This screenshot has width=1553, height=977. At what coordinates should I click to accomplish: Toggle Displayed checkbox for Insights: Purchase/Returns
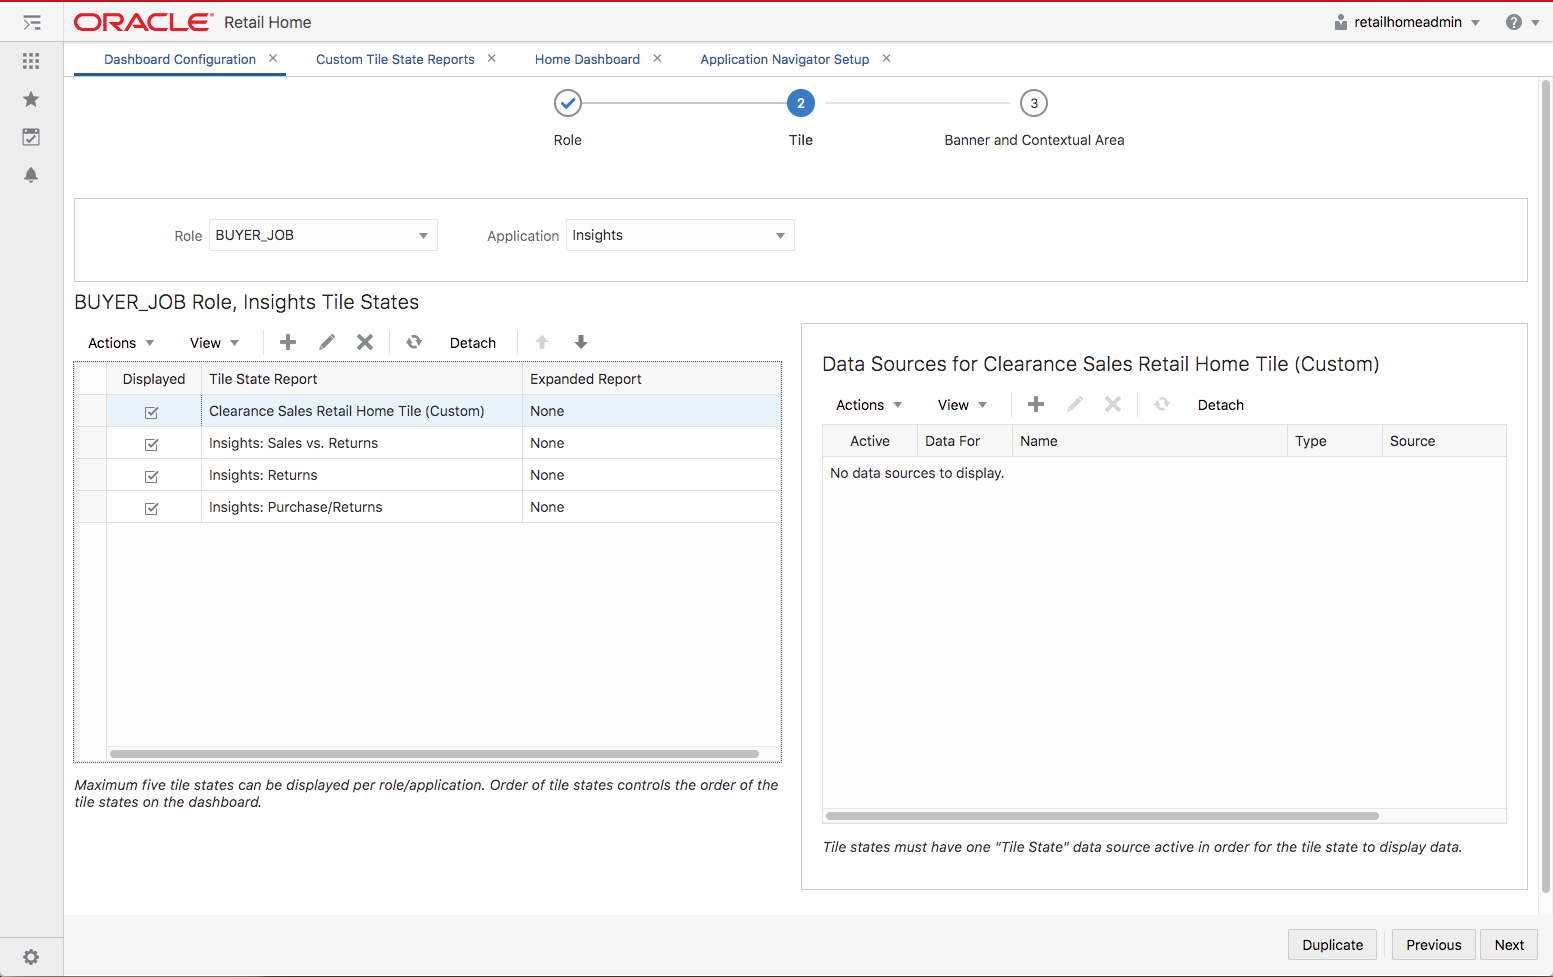(x=152, y=508)
